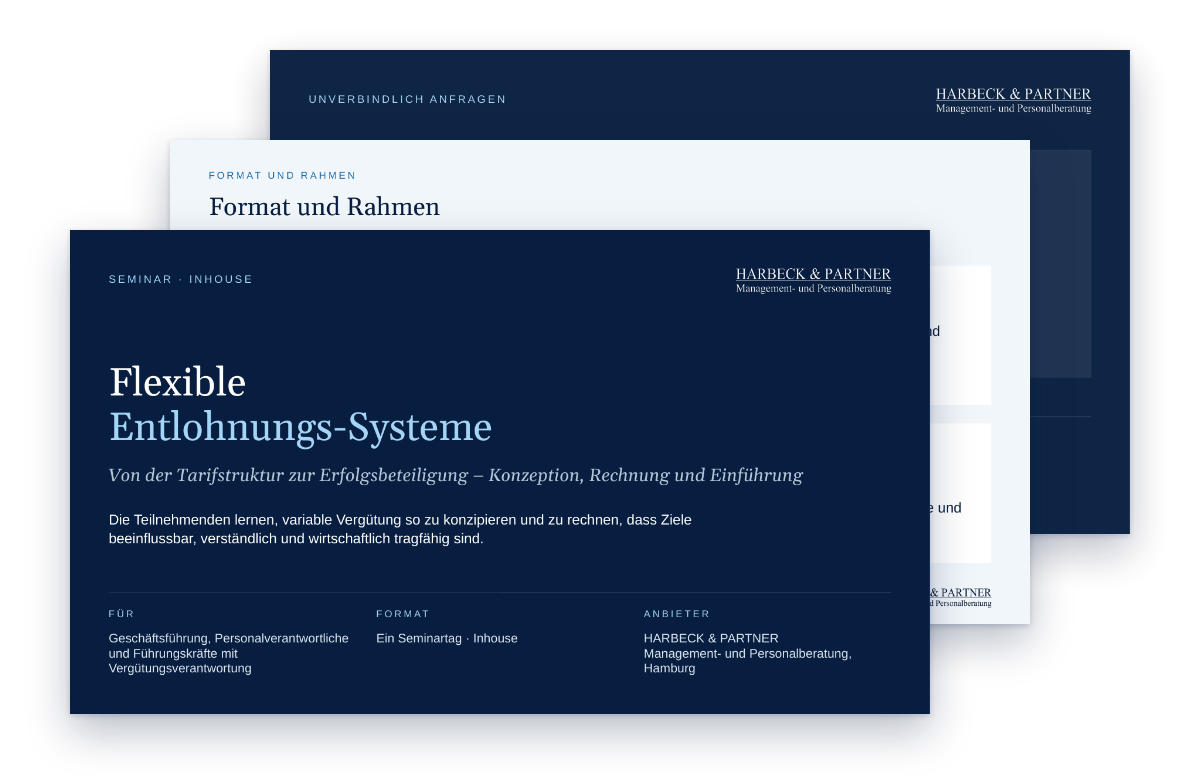Click the small 'FORMAT UND RAHMEN' label on middle slide
The image size is (1200, 780).
tap(282, 175)
